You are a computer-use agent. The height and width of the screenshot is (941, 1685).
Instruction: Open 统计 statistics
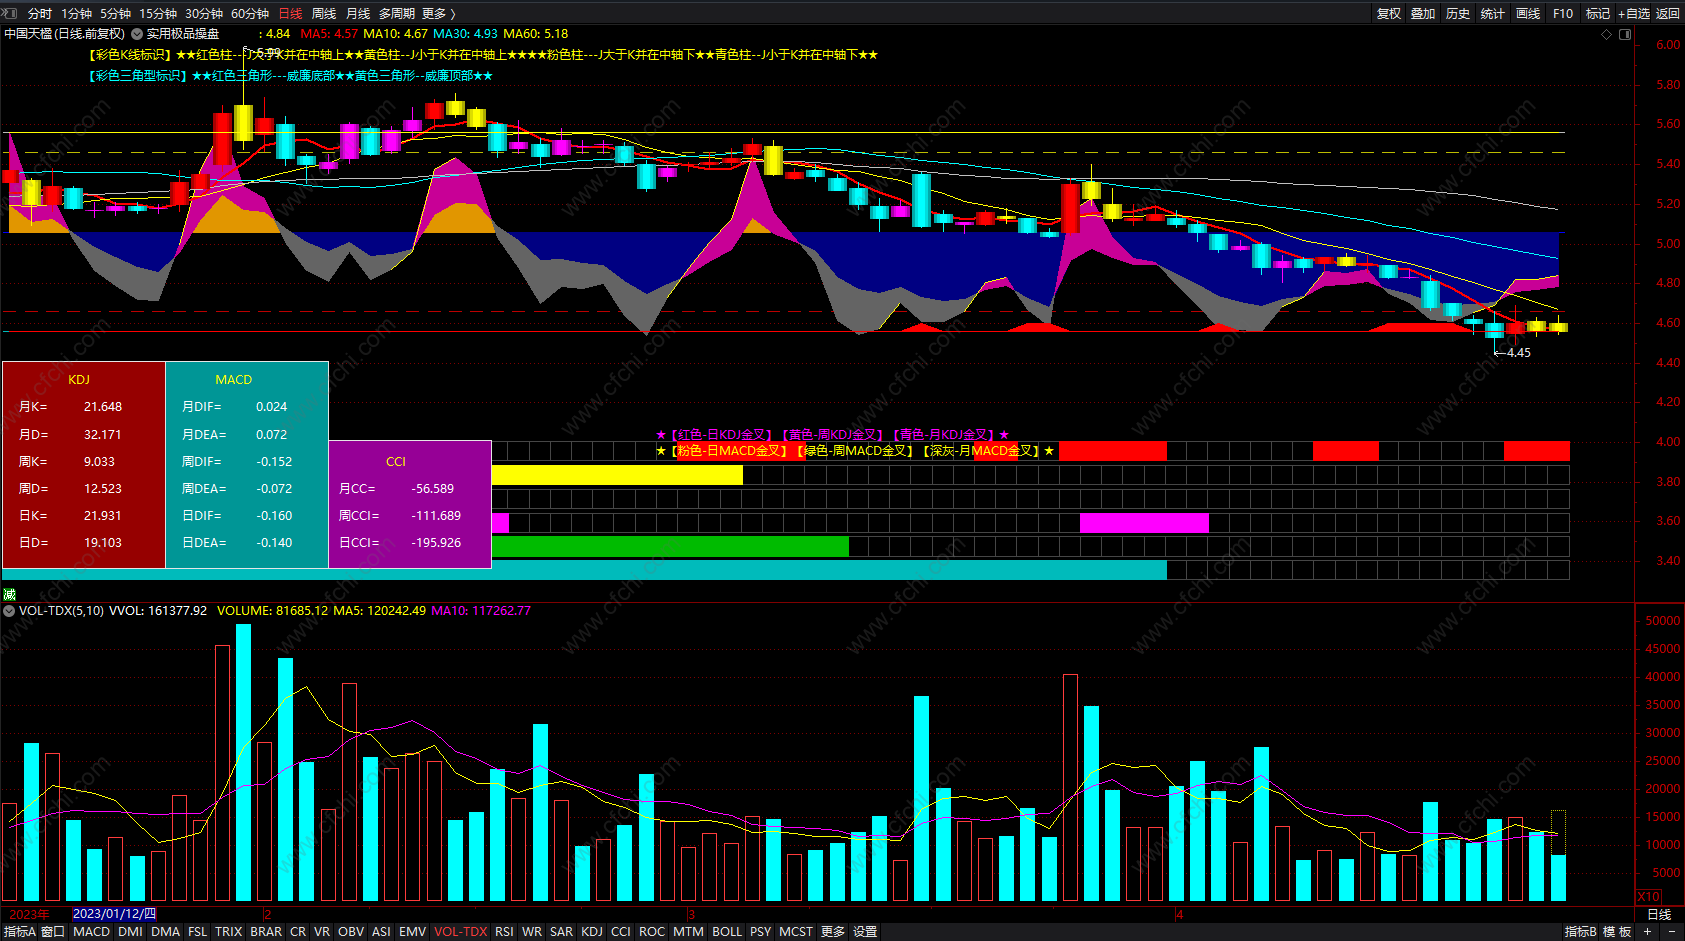[x=1493, y=13]
